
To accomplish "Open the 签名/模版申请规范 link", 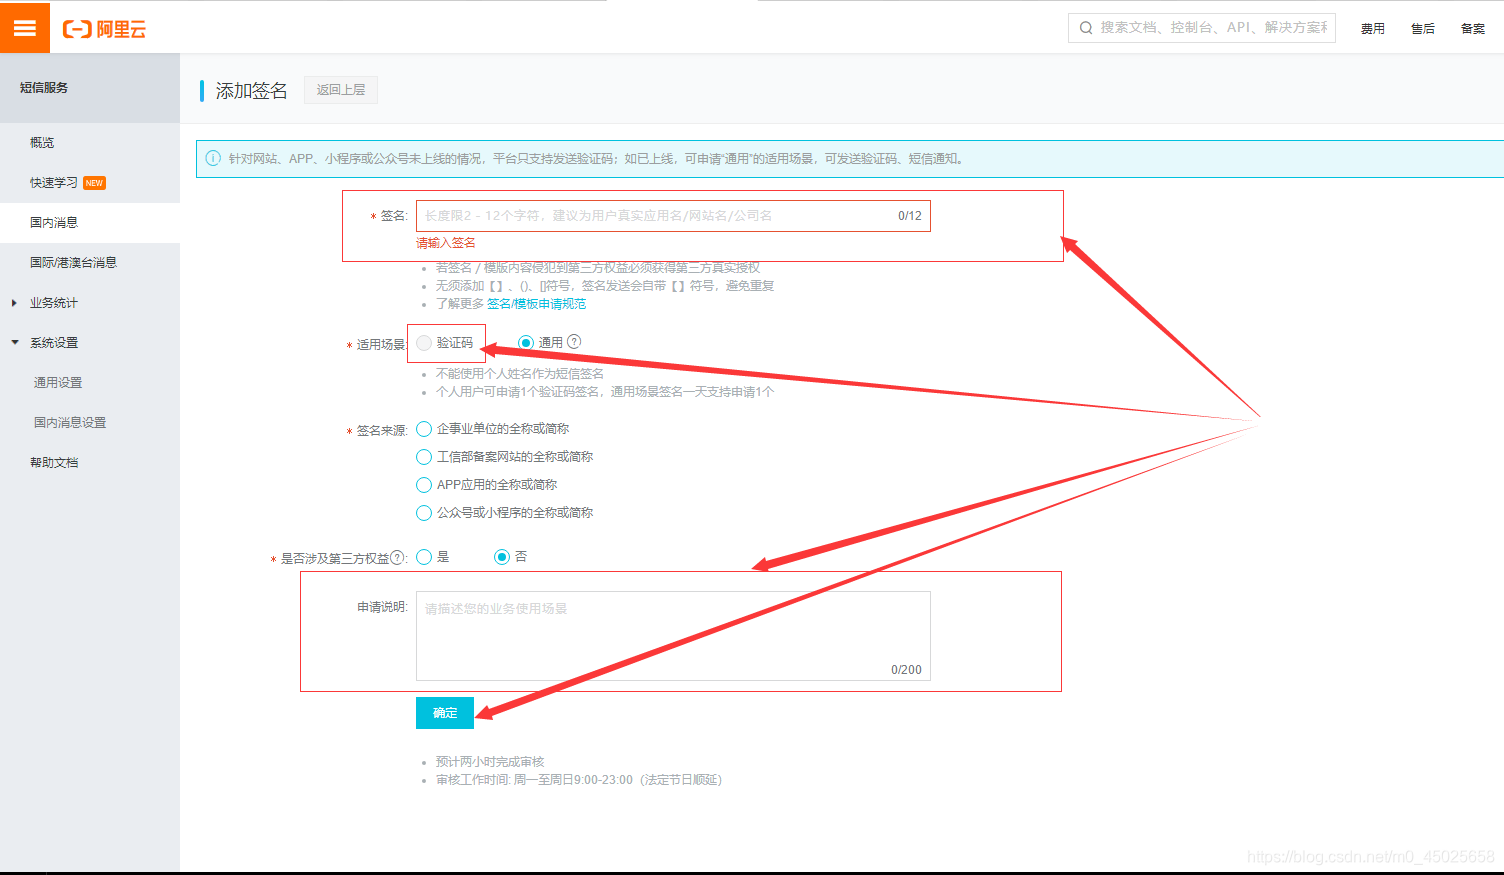I will [537, 304].
